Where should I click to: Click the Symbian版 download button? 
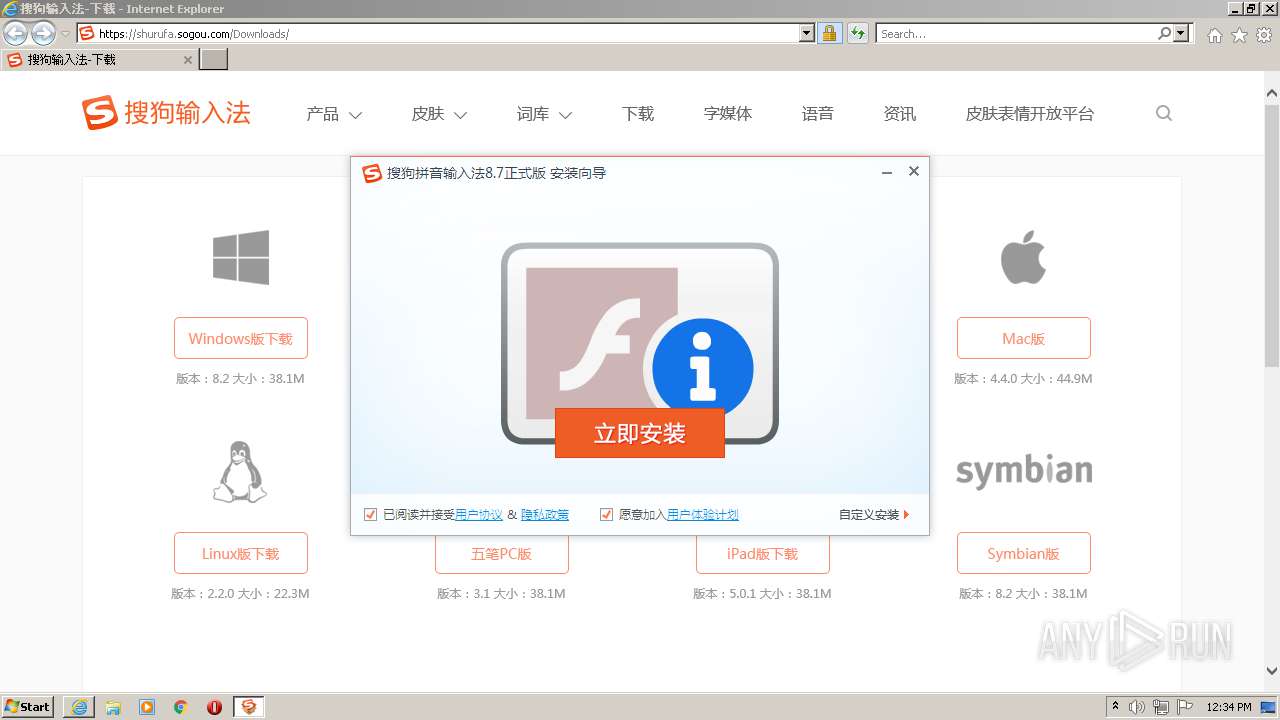(x=1024, y=553)
